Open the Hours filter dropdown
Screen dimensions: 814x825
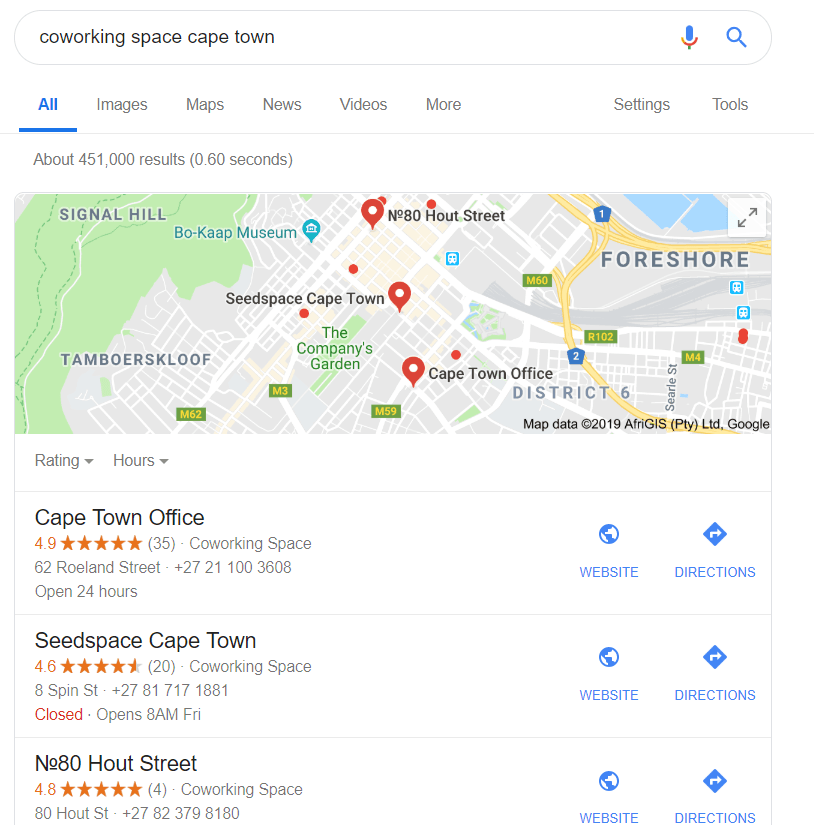point(140,461)
